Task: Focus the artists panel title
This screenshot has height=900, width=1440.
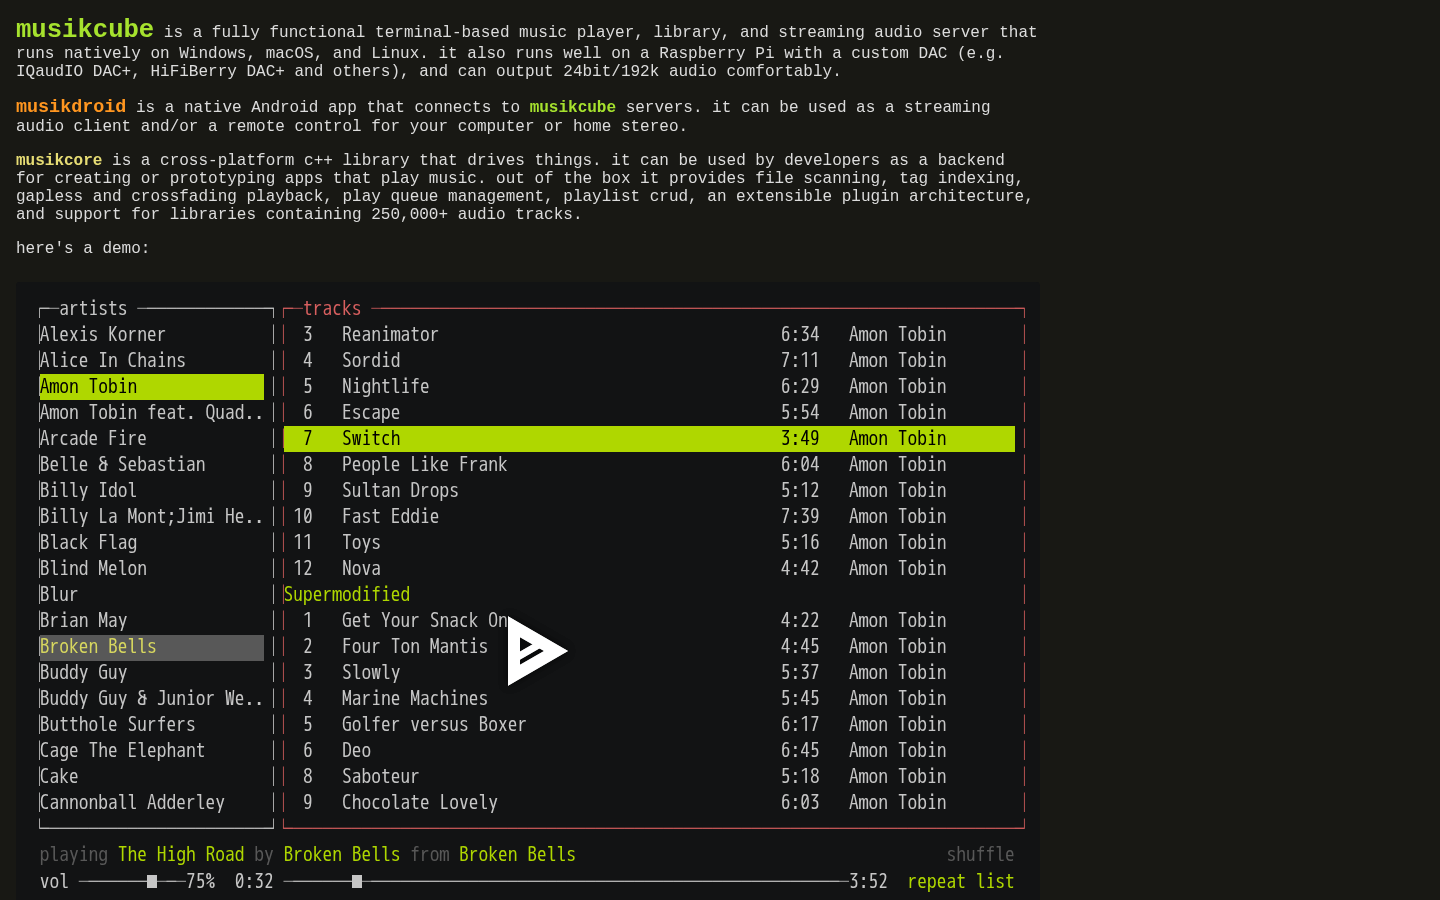Action: click(x=93, y=308)
